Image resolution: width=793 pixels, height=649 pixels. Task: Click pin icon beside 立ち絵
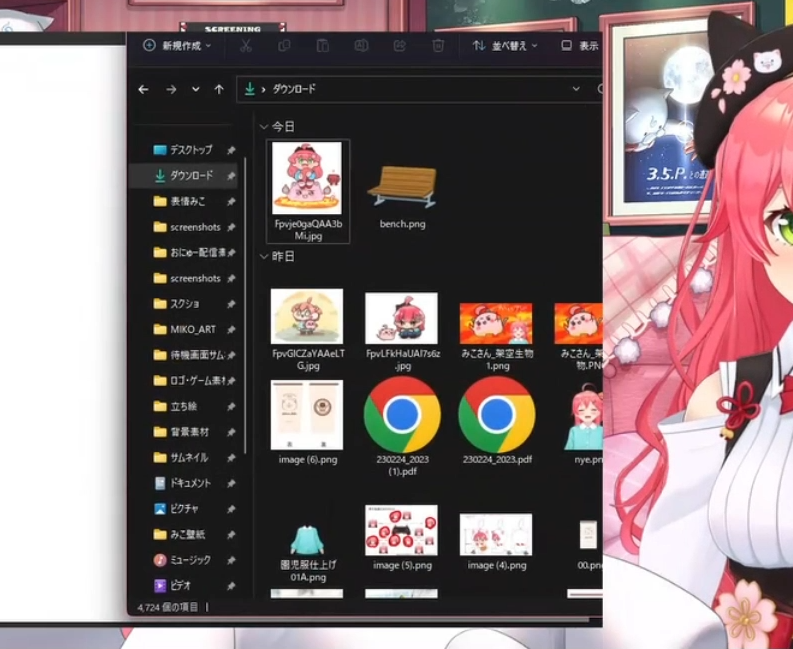[x=231, y=407]
